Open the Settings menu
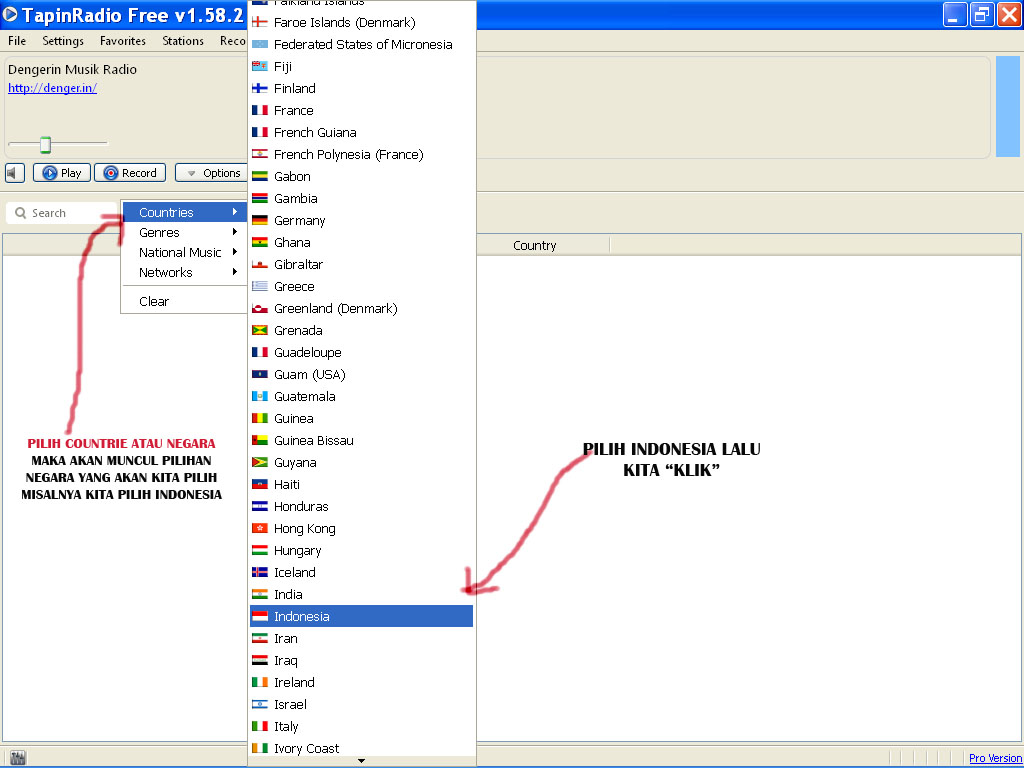This screenshot has height=768, width=1024. (x=63, y=40)
